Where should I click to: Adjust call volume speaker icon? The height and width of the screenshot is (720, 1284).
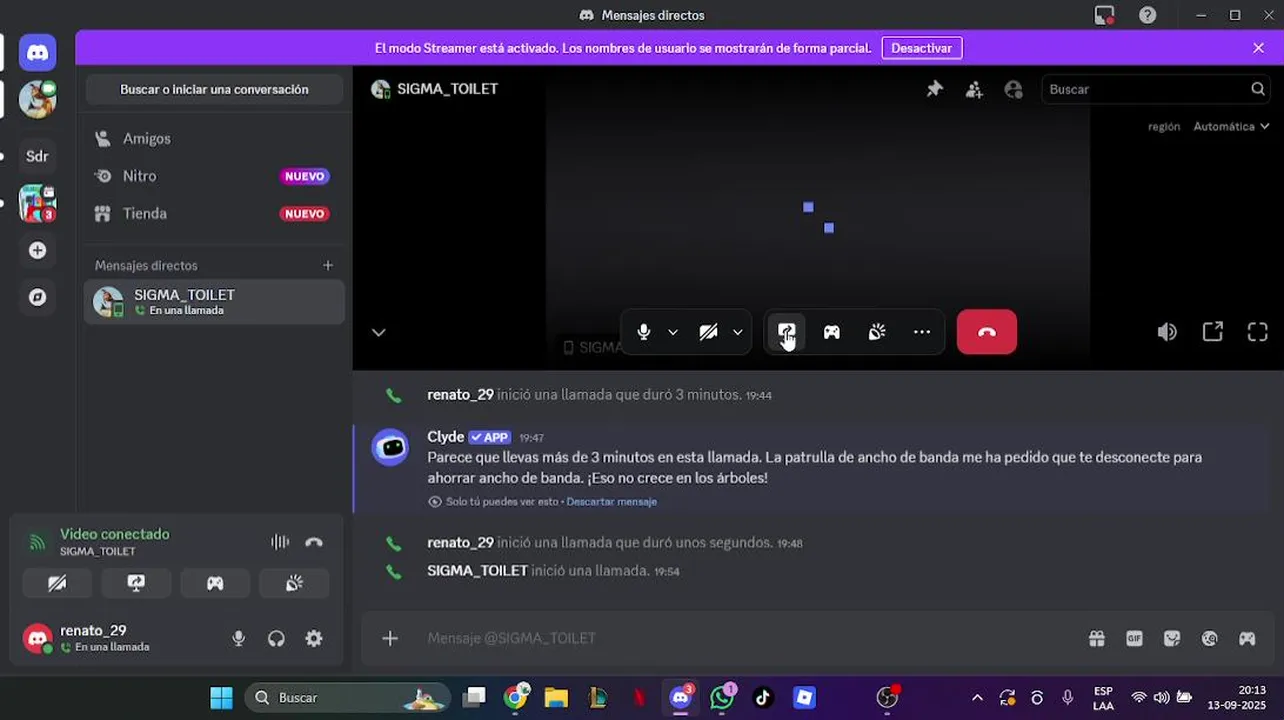pyautogui.click(x=1167, y=332)
